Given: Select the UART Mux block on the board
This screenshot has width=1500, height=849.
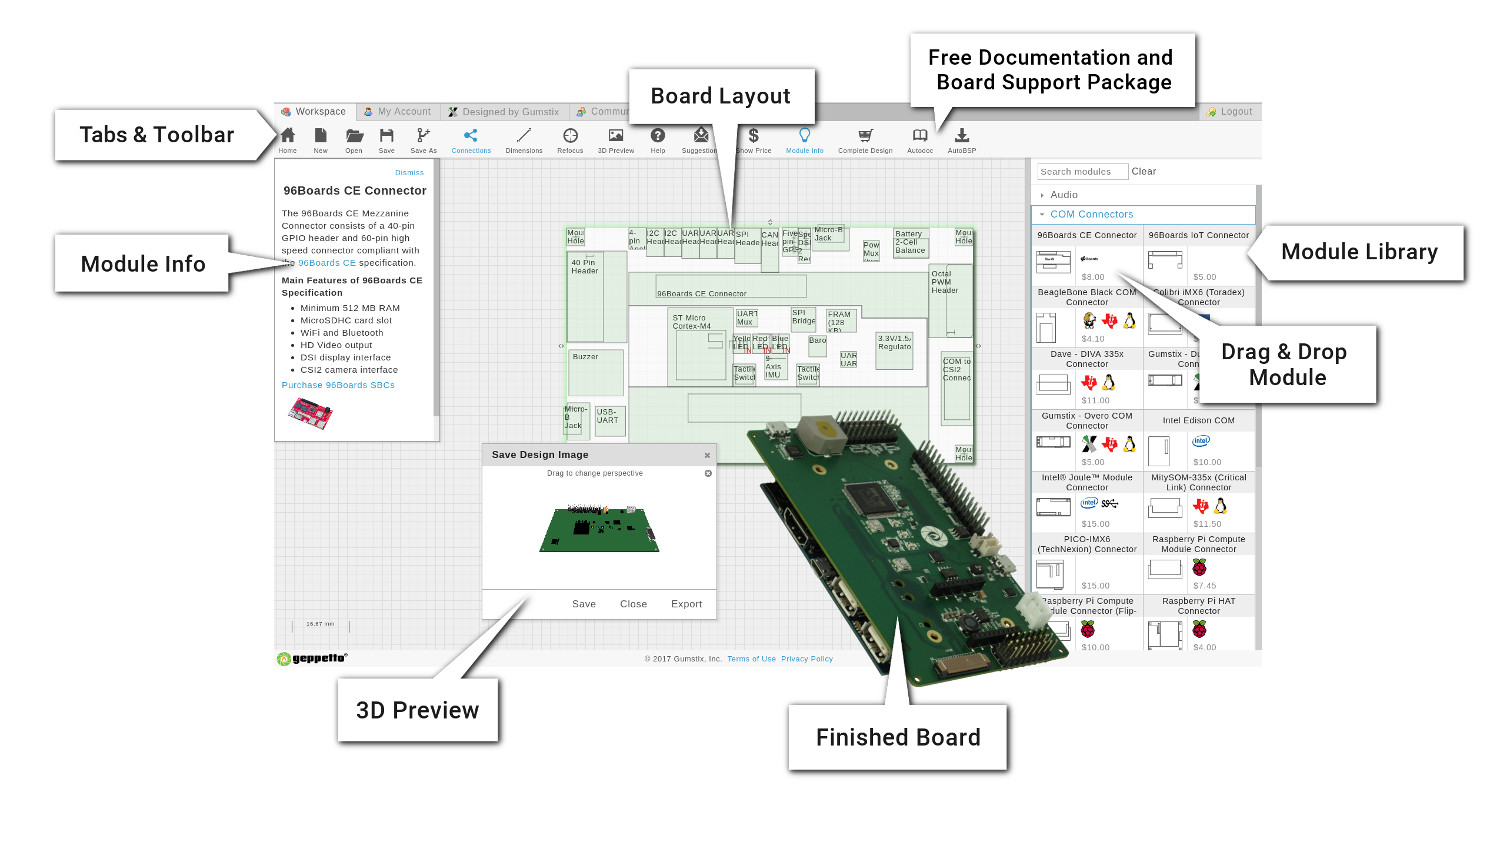Looking at the screenshot, I should tap(748, 318).
